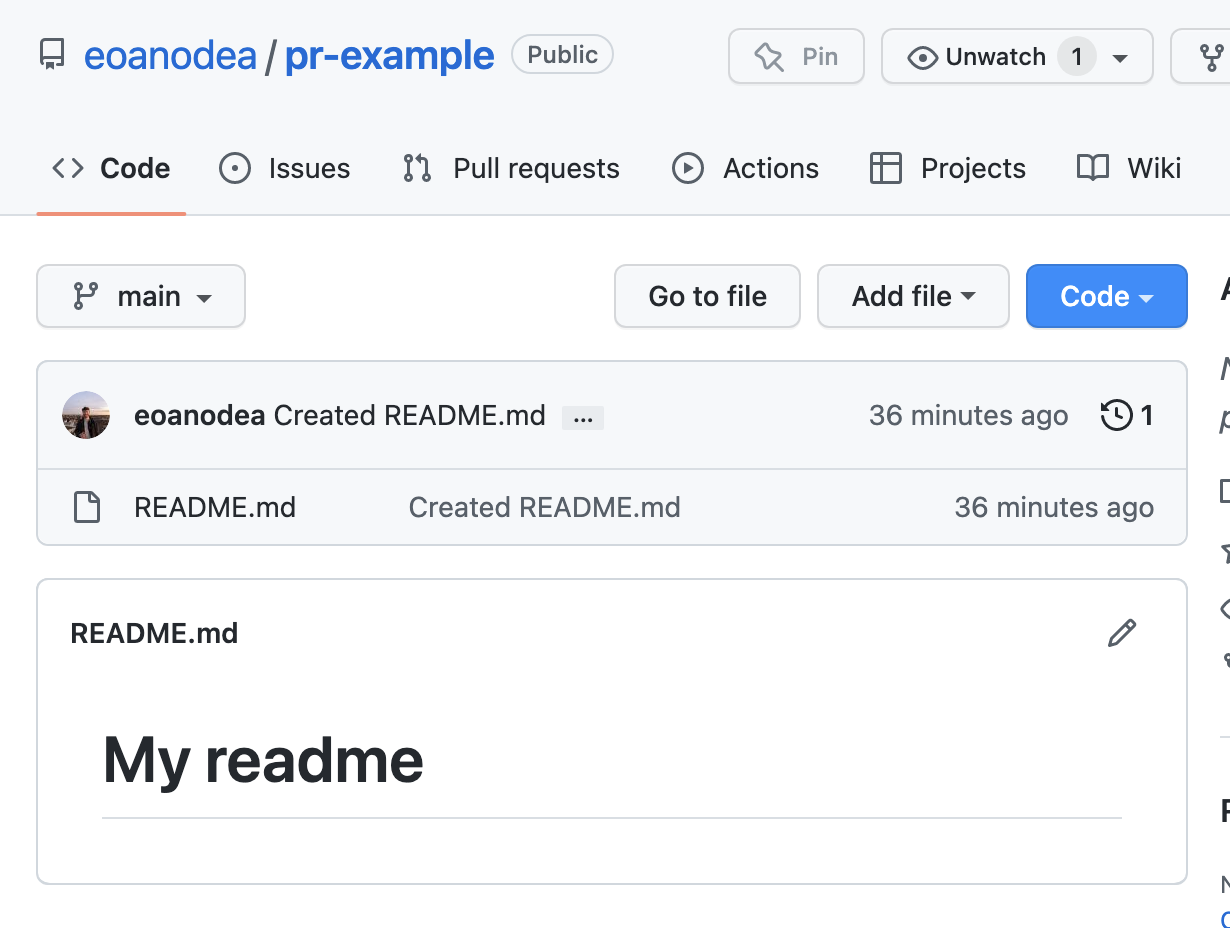The height and width of the screenshot is (928, 1230).
Task: Click the repository book icon beside eoanodea
Action: (x=52, y=55)
